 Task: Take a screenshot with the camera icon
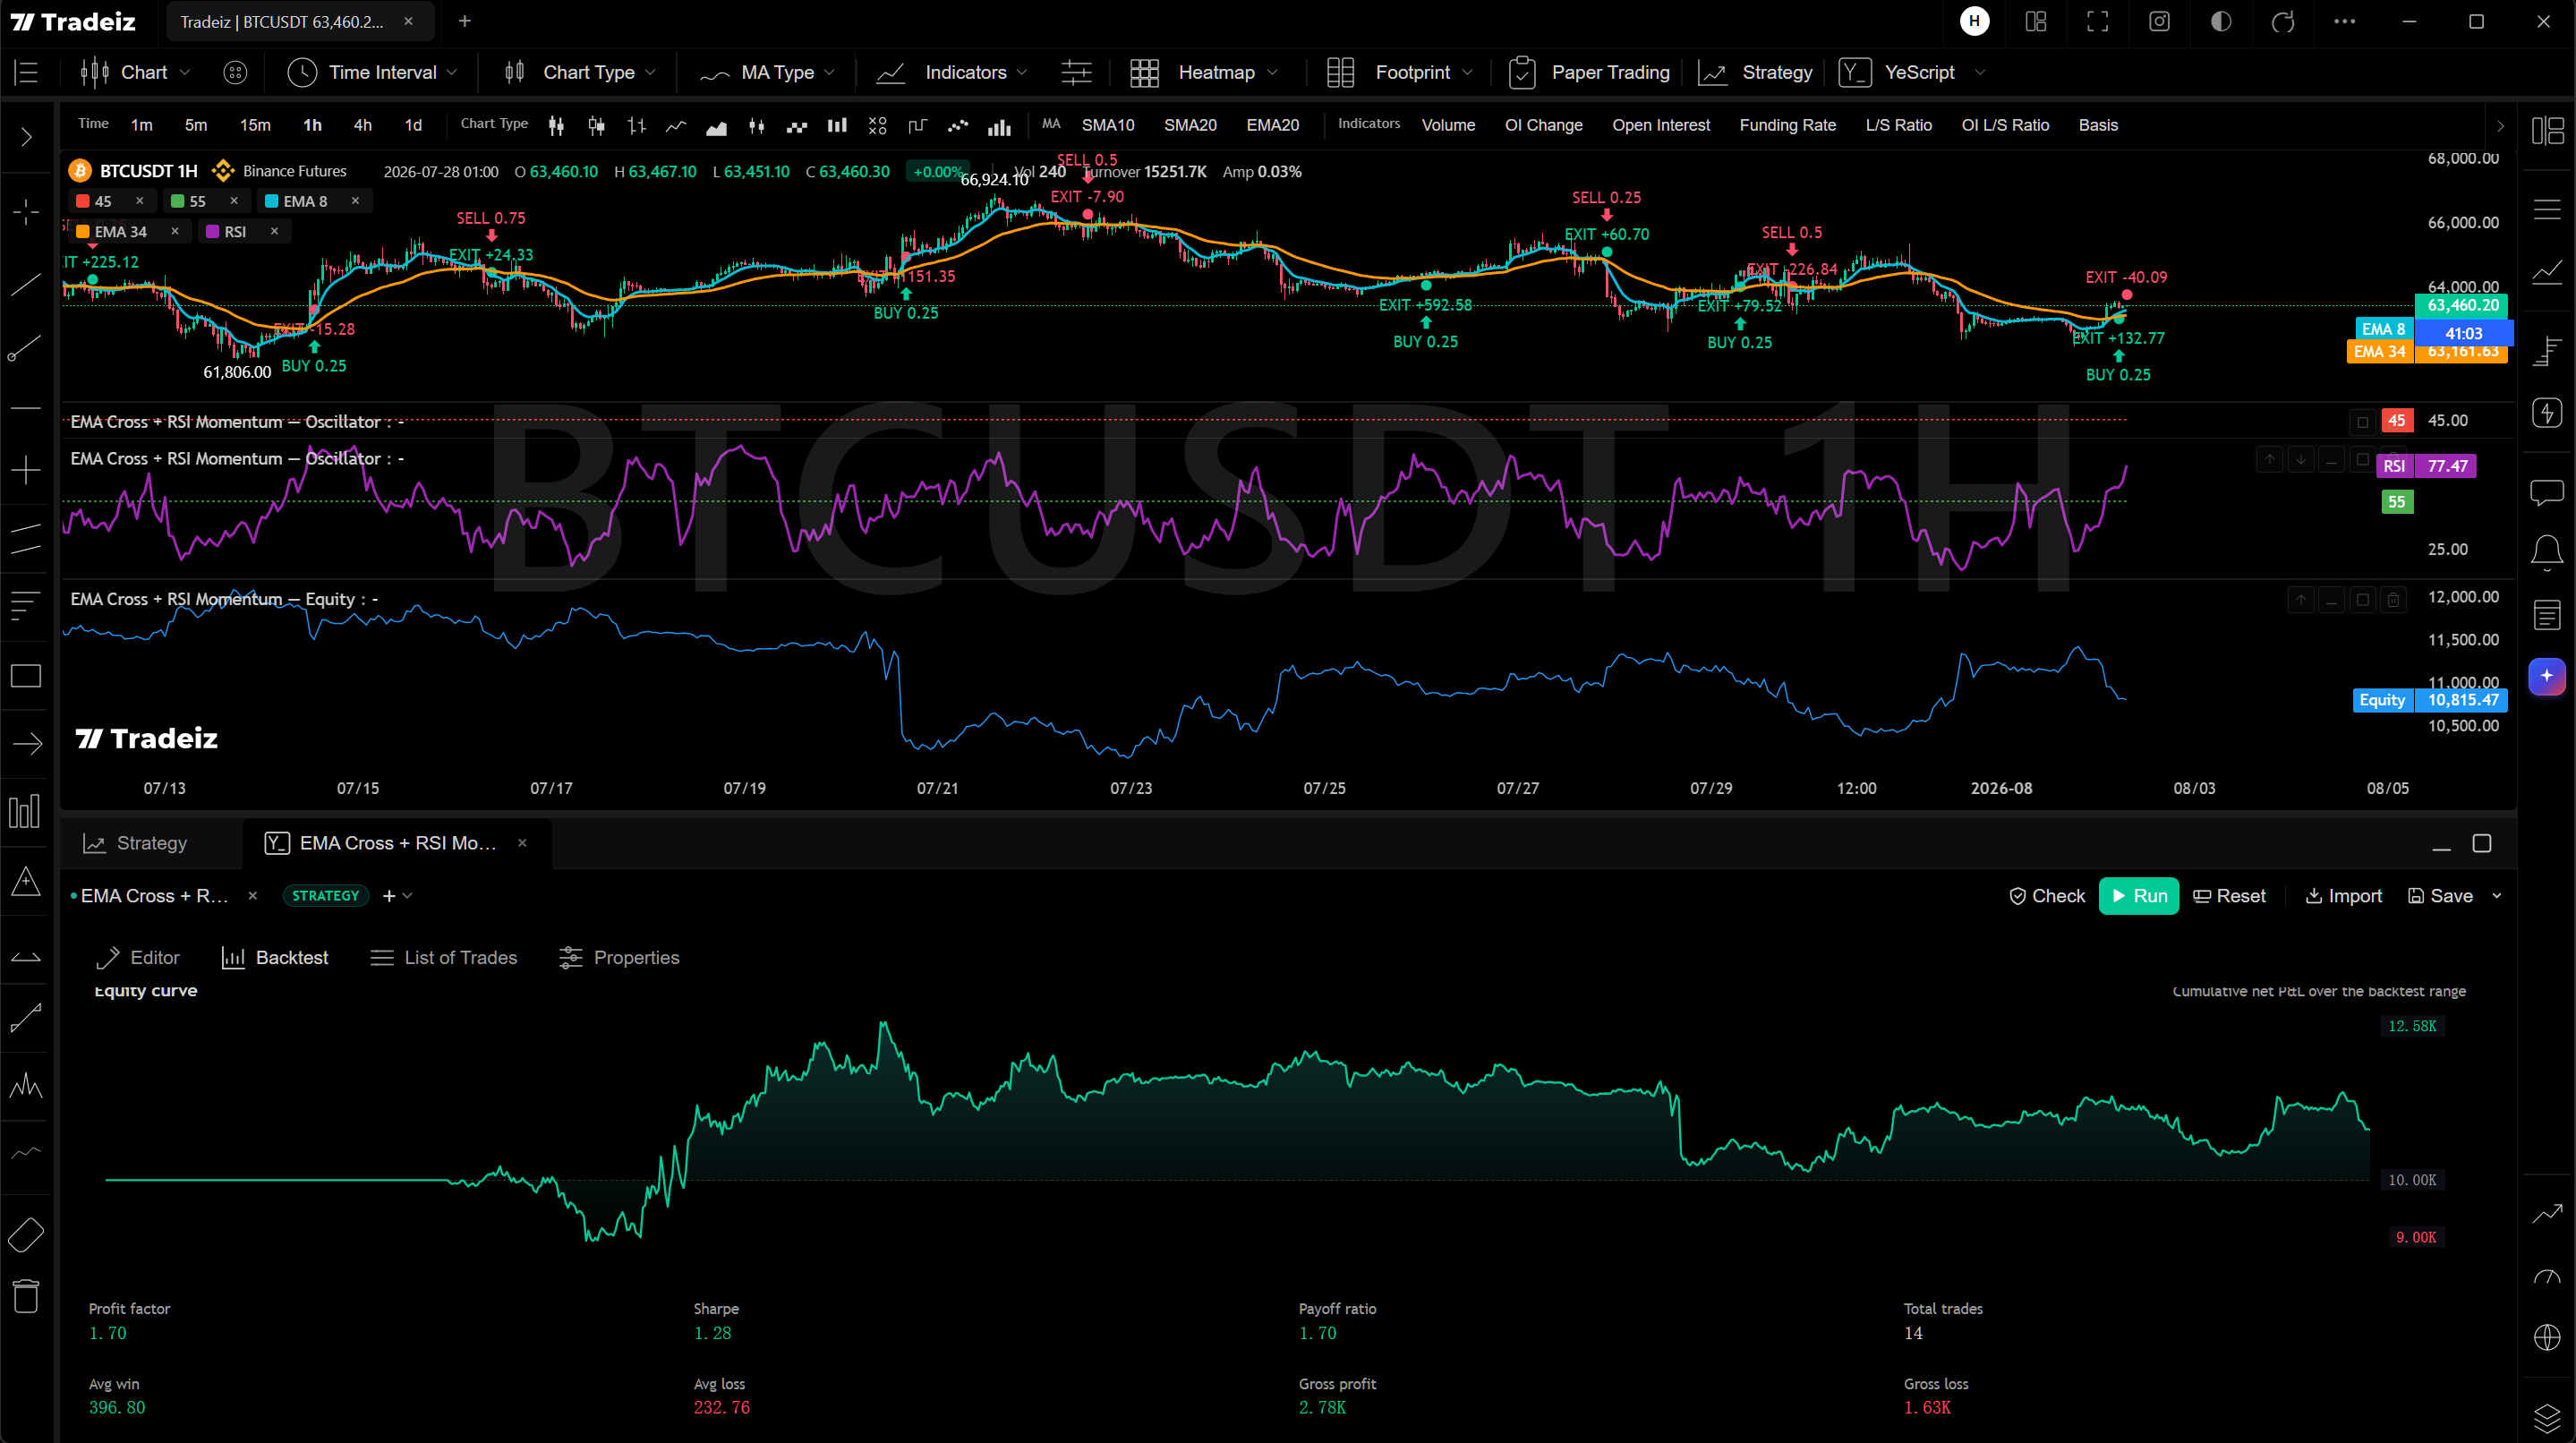tap(2159, 21)
